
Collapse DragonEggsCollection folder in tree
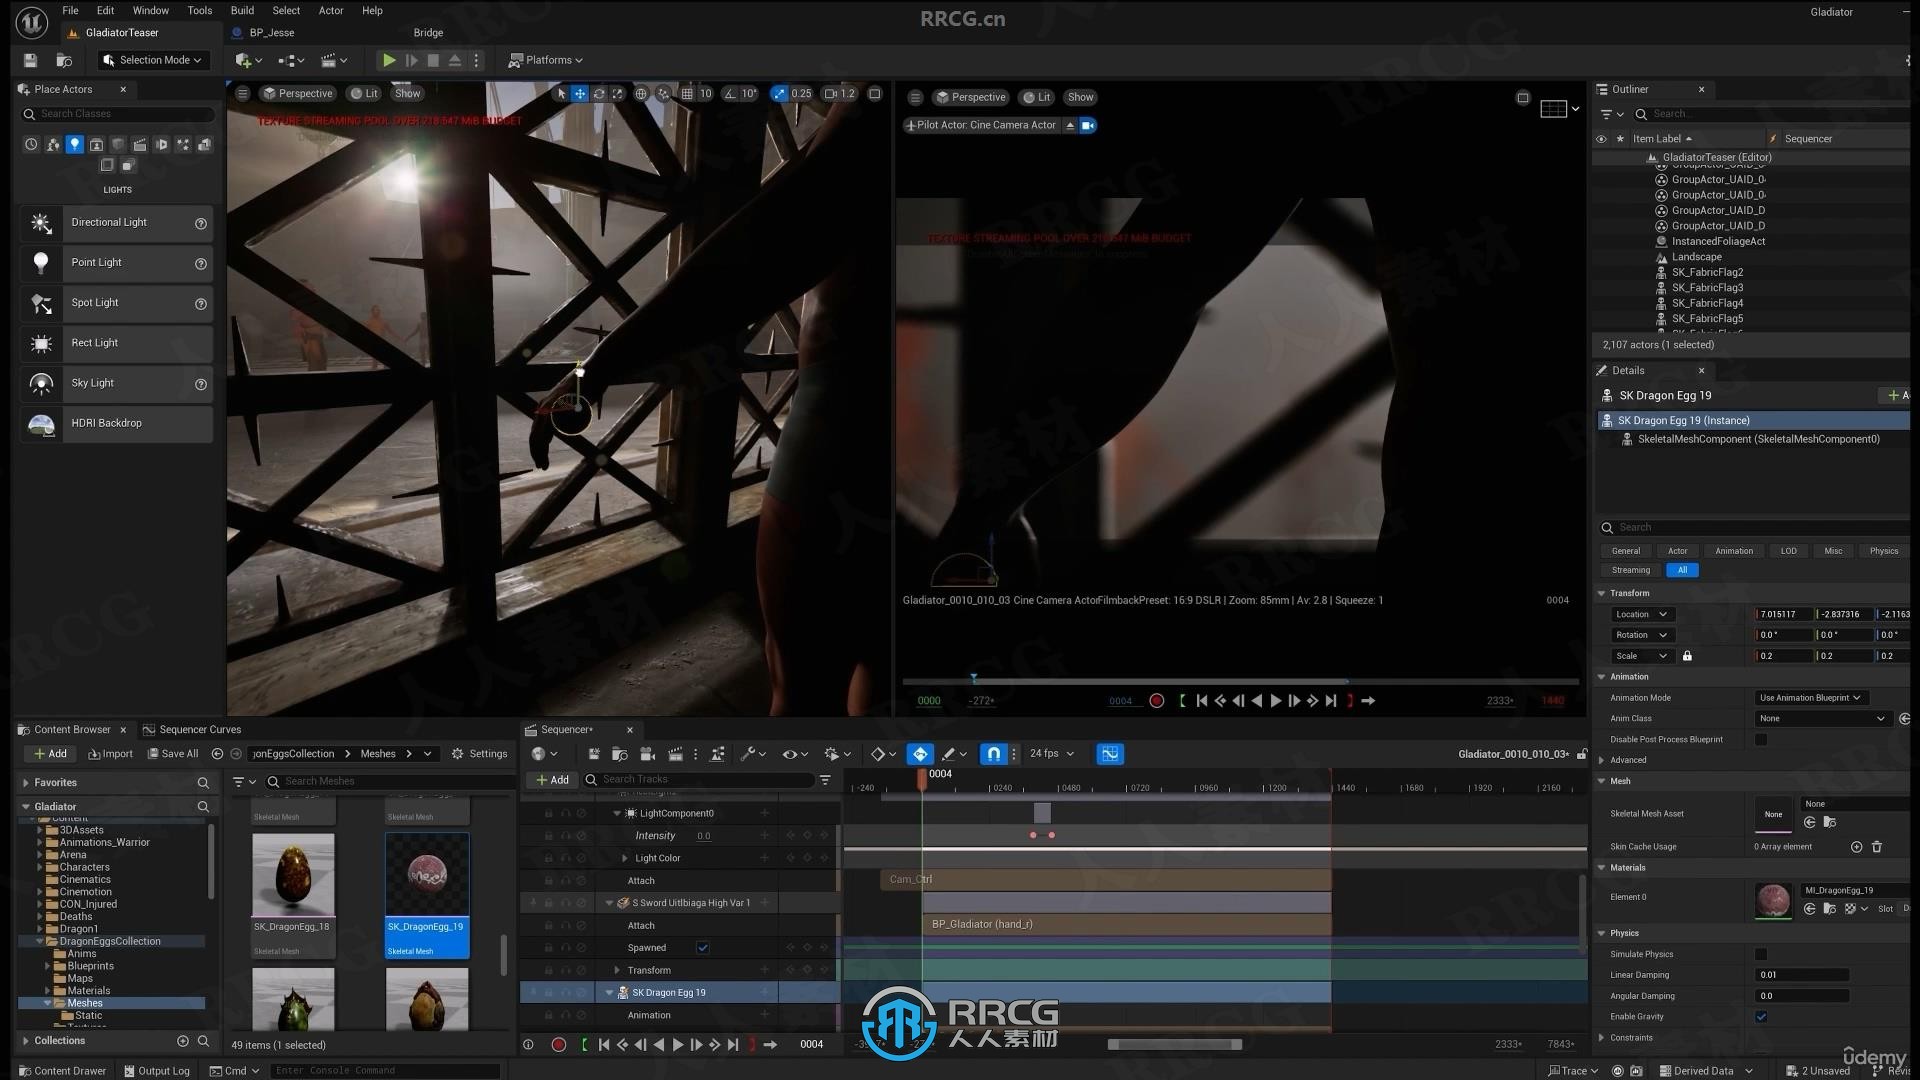[40, 942]
